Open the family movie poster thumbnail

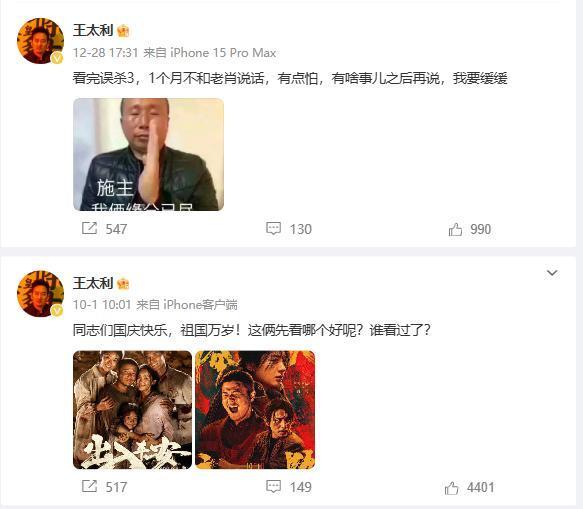132,410
